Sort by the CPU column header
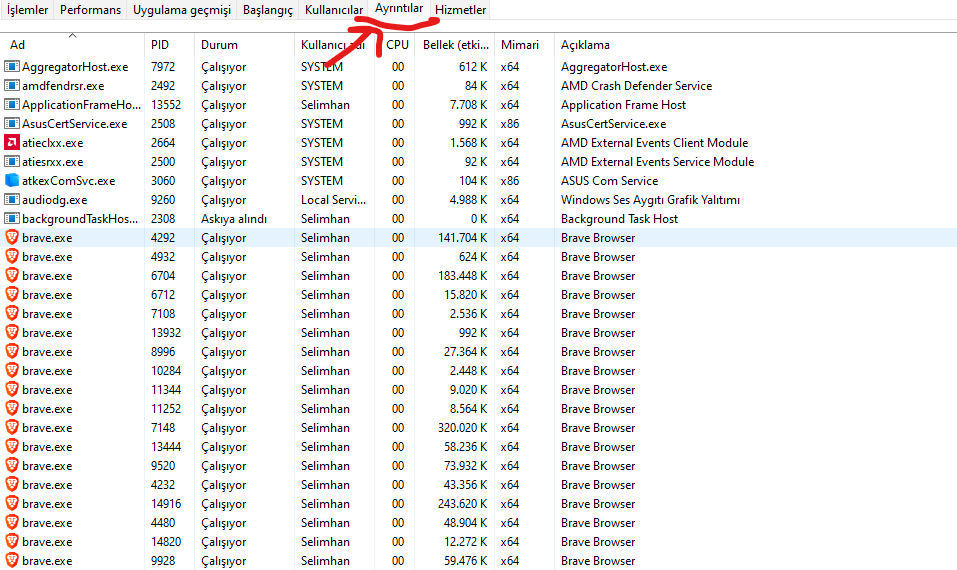 (397, 45)
